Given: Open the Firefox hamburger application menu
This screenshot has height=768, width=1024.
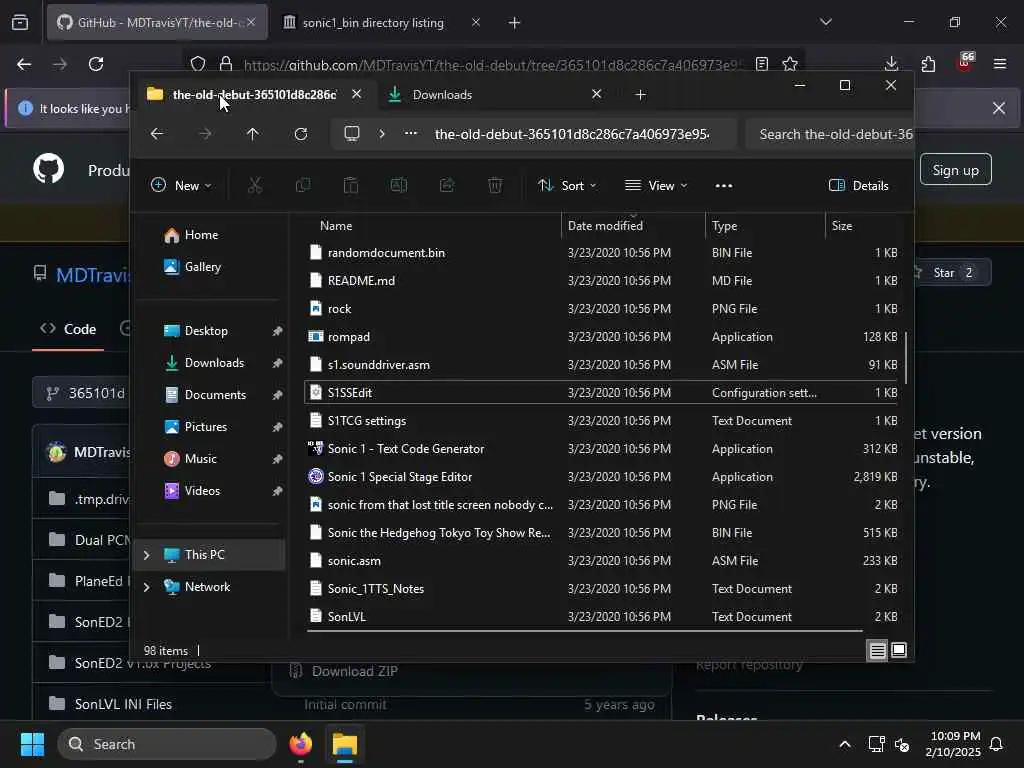Looking at the screenshot, I should 1000,64.
